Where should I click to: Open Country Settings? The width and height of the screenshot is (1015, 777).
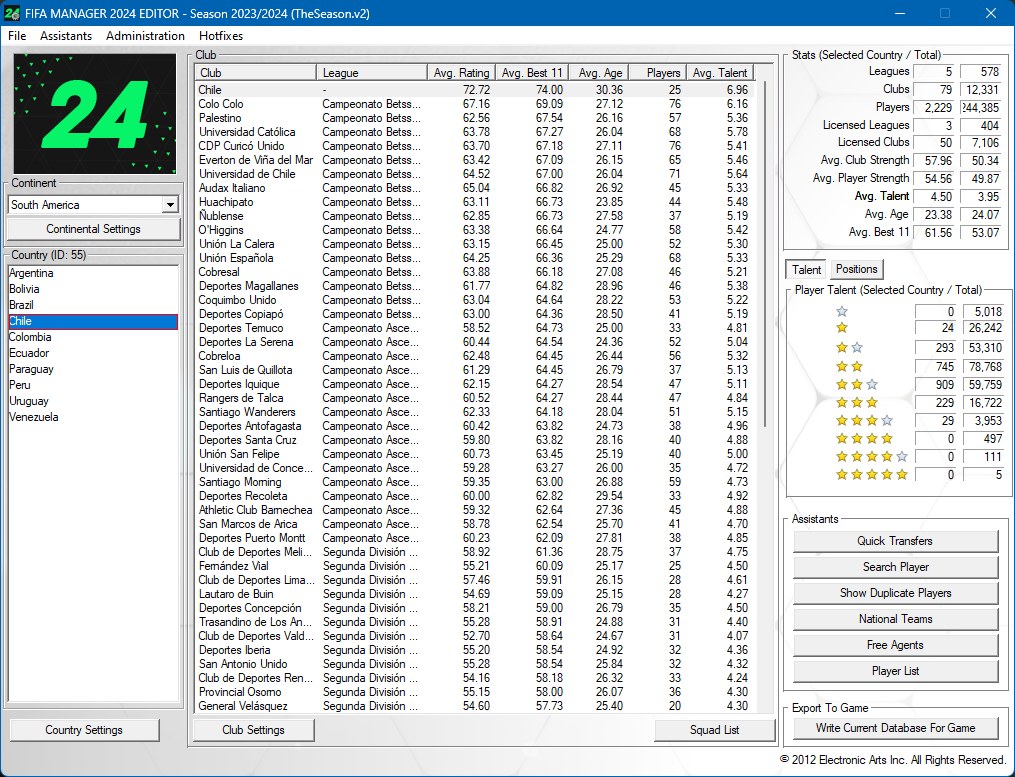pyautogui.click(x=84, y=730)
